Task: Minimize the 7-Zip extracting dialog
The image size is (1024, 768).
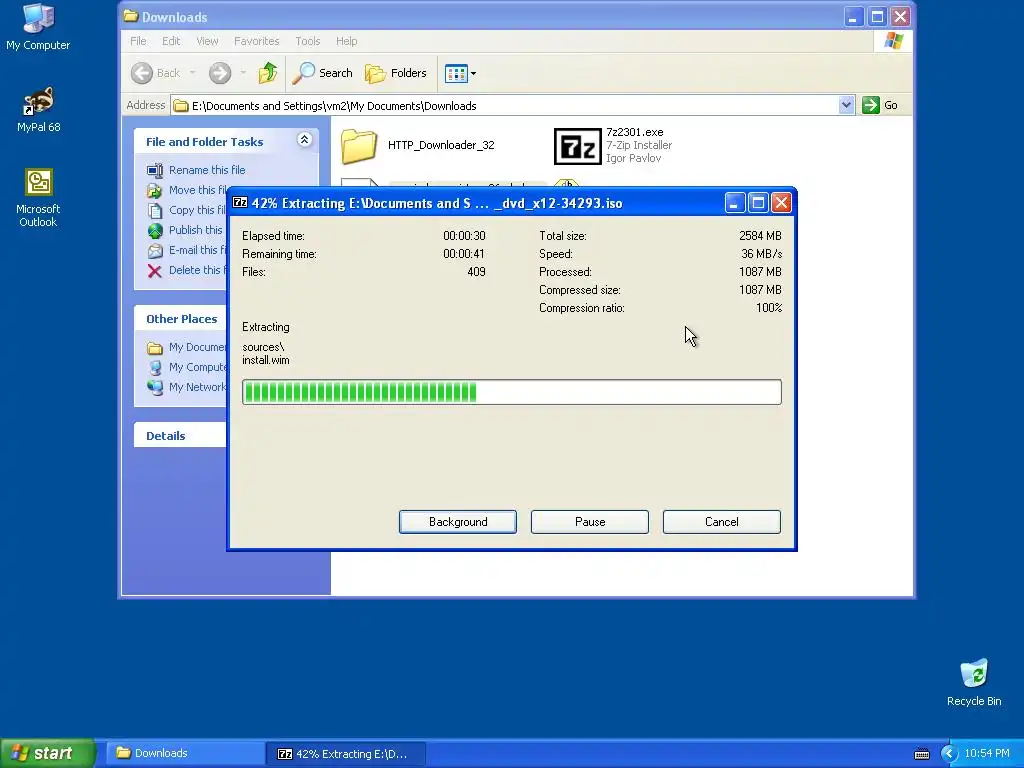Action: [x=735, y=203]
